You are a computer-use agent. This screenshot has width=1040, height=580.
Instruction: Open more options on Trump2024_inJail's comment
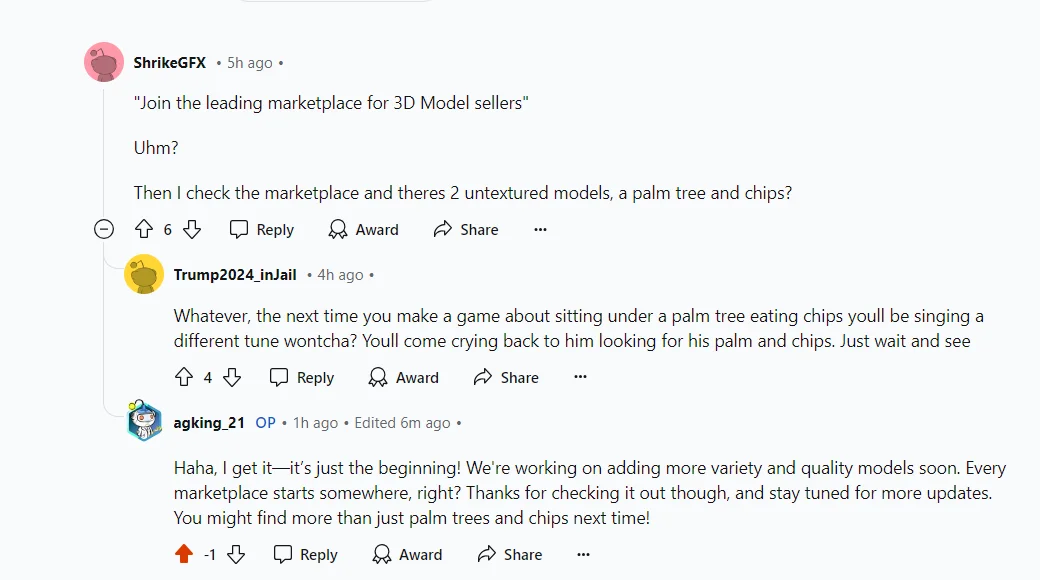click(580, 377)
